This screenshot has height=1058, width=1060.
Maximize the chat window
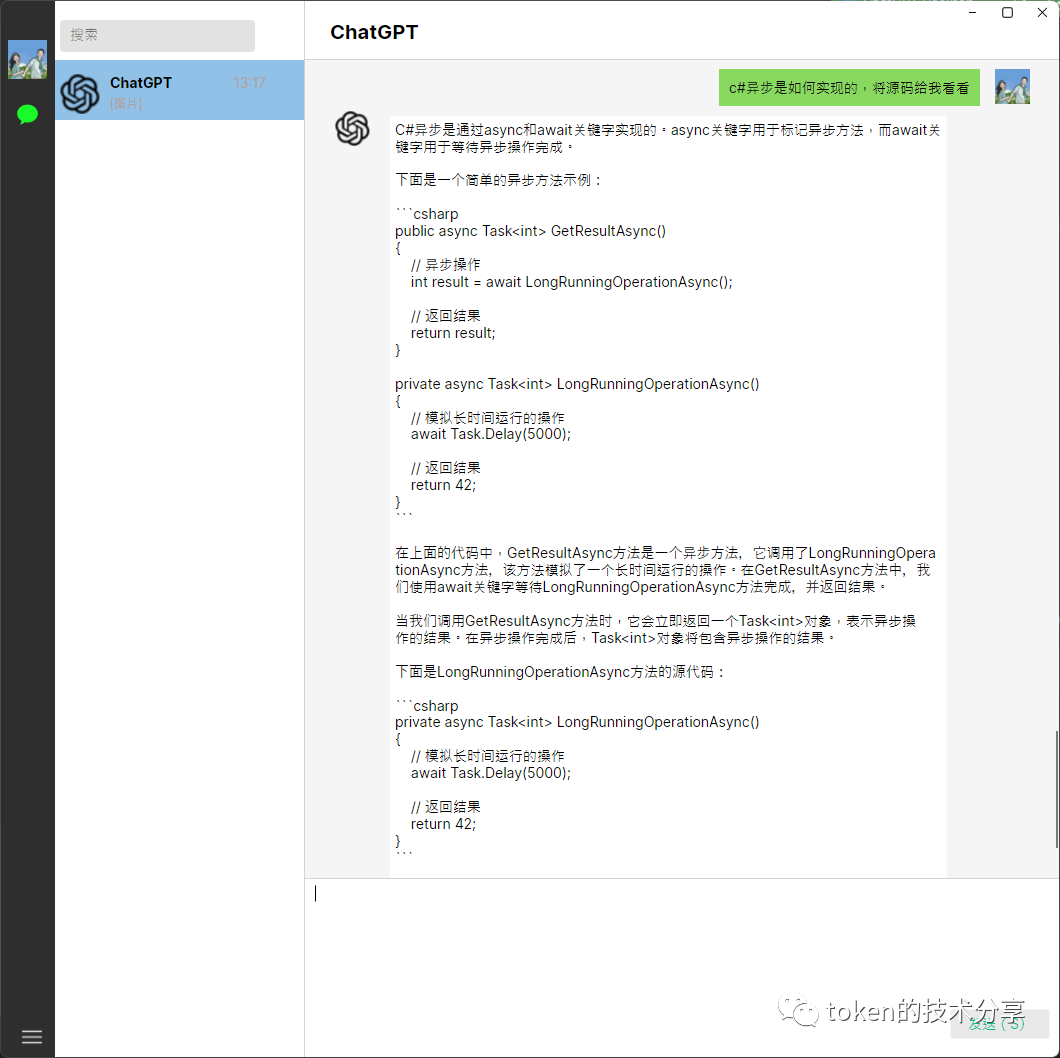coord(1007,13)
